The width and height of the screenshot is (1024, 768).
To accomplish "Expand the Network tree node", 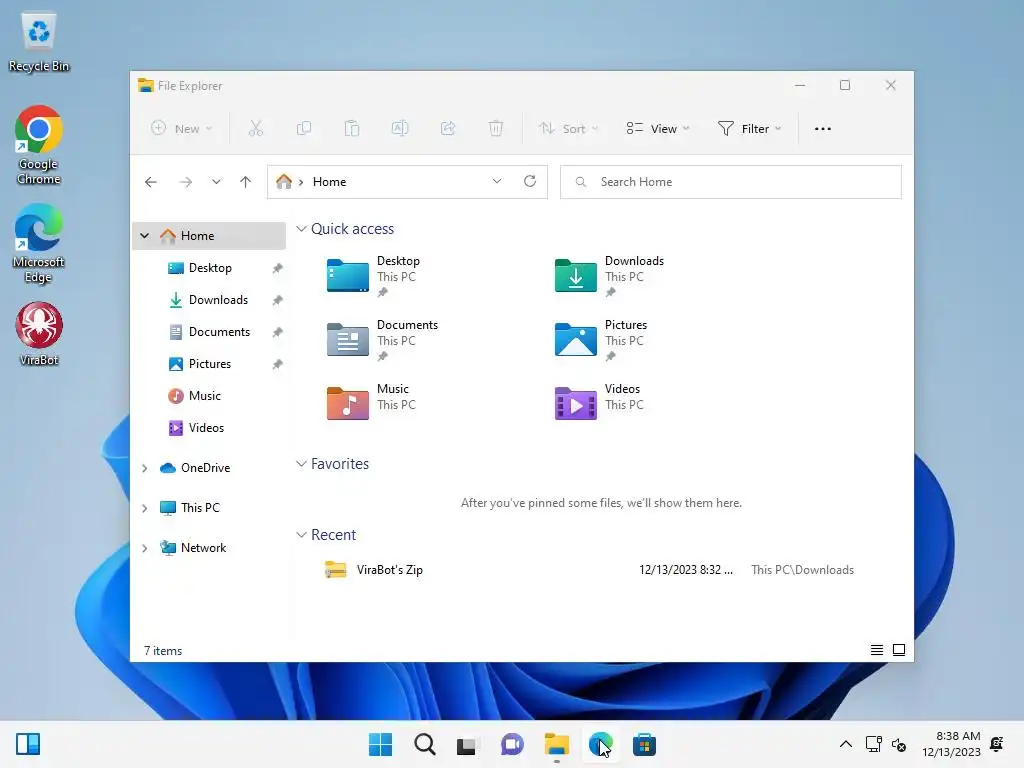I will (144, 548).
